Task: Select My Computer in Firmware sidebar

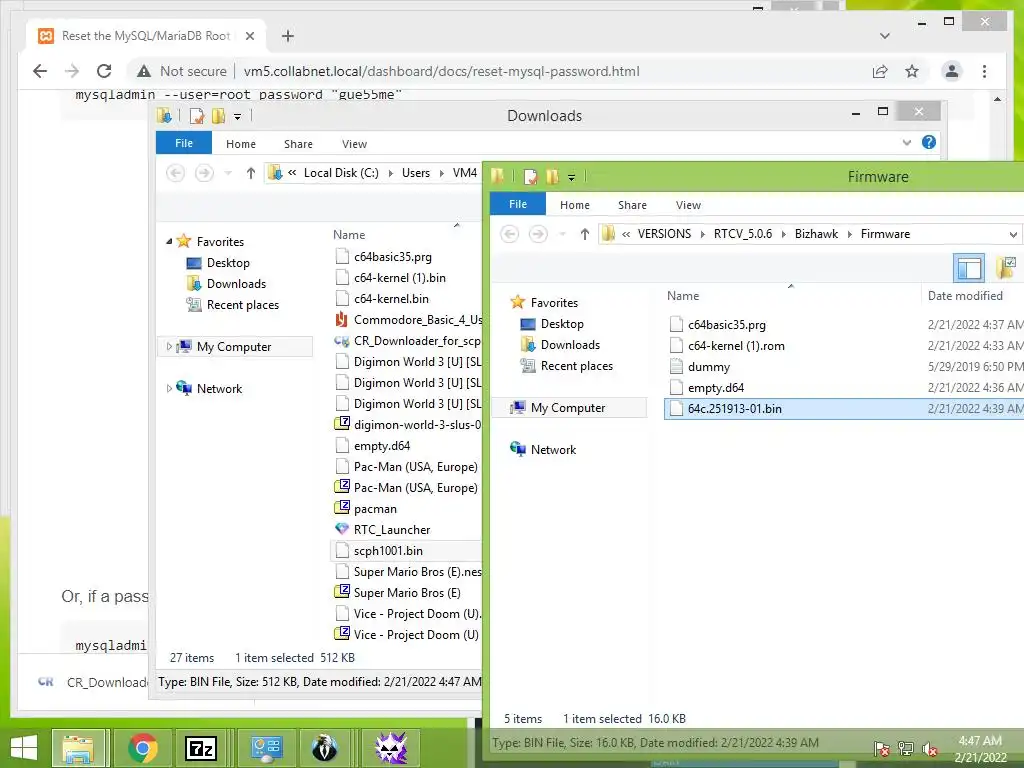Action: point(568,408)
